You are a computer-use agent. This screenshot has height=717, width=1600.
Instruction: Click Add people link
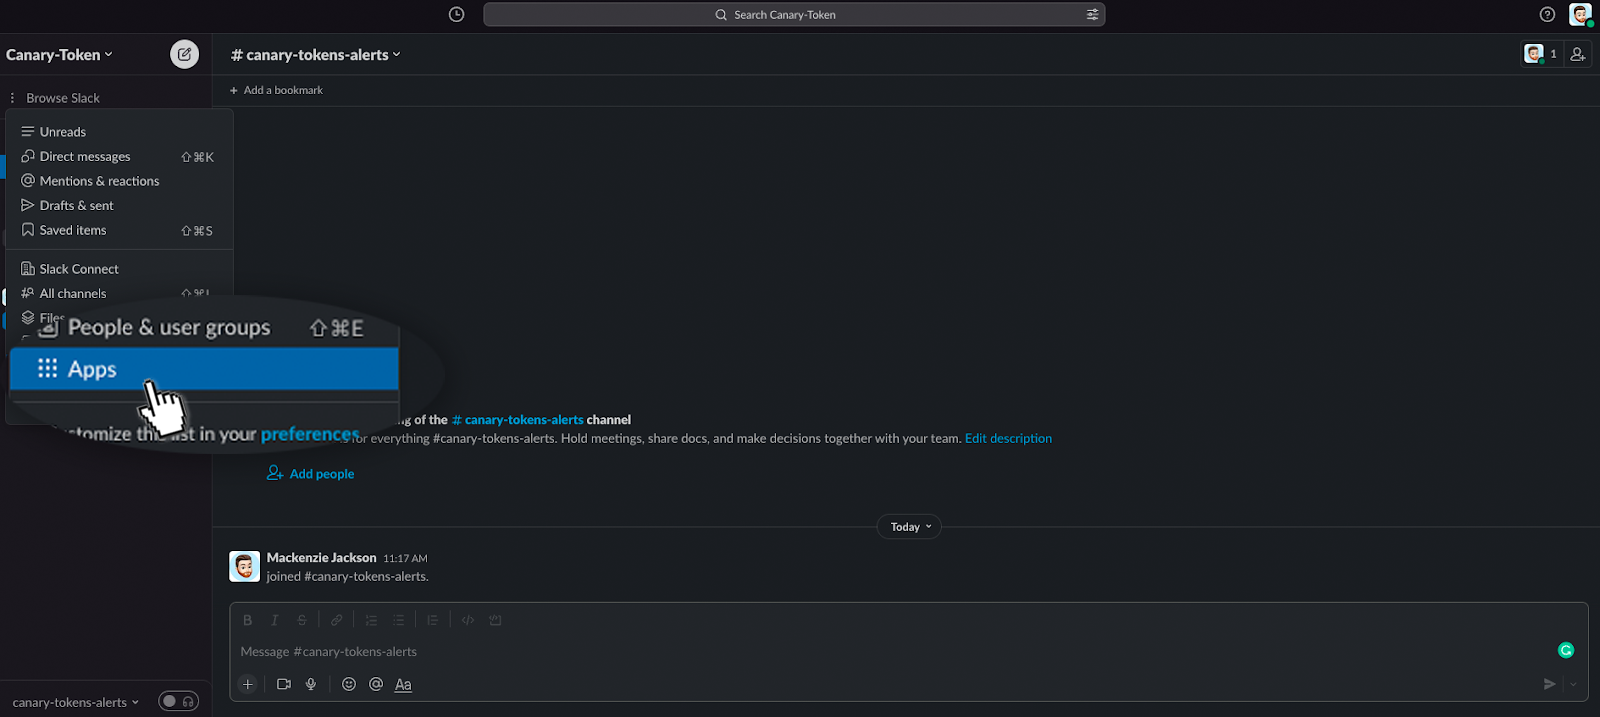click(310, 474)
